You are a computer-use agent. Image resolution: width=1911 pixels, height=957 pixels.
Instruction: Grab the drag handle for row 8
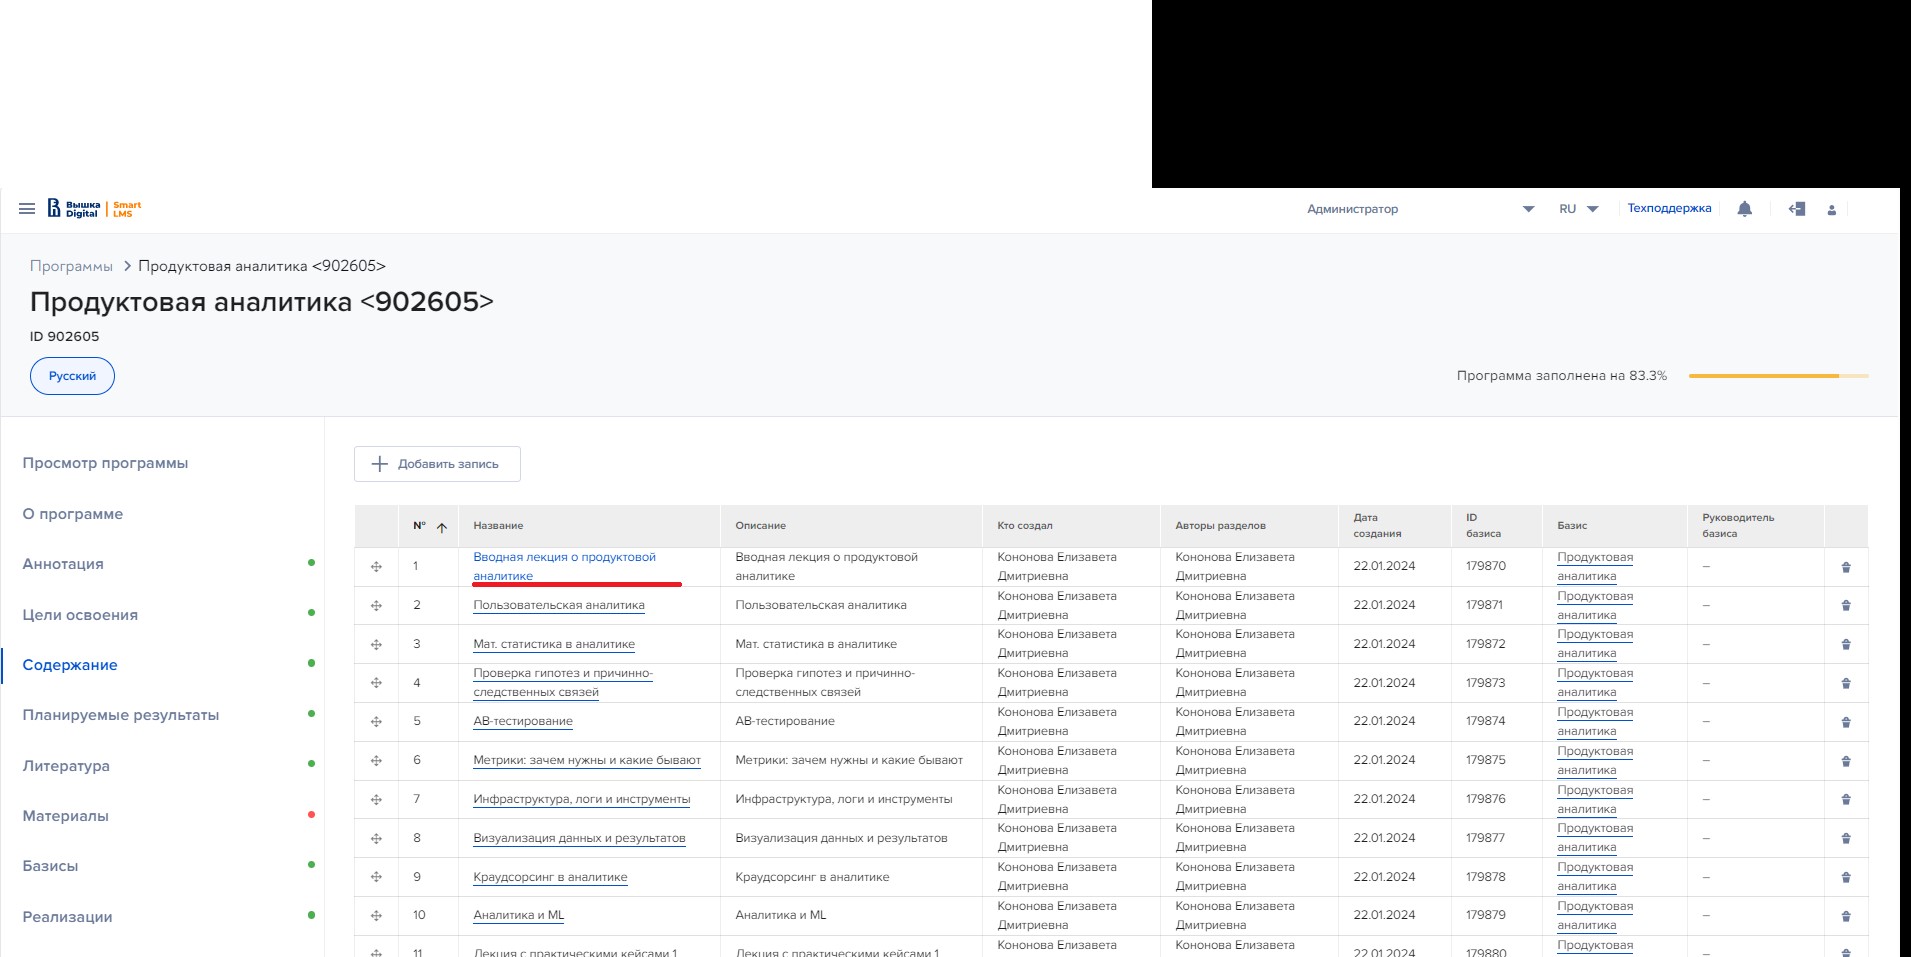[x=376, y=838]
